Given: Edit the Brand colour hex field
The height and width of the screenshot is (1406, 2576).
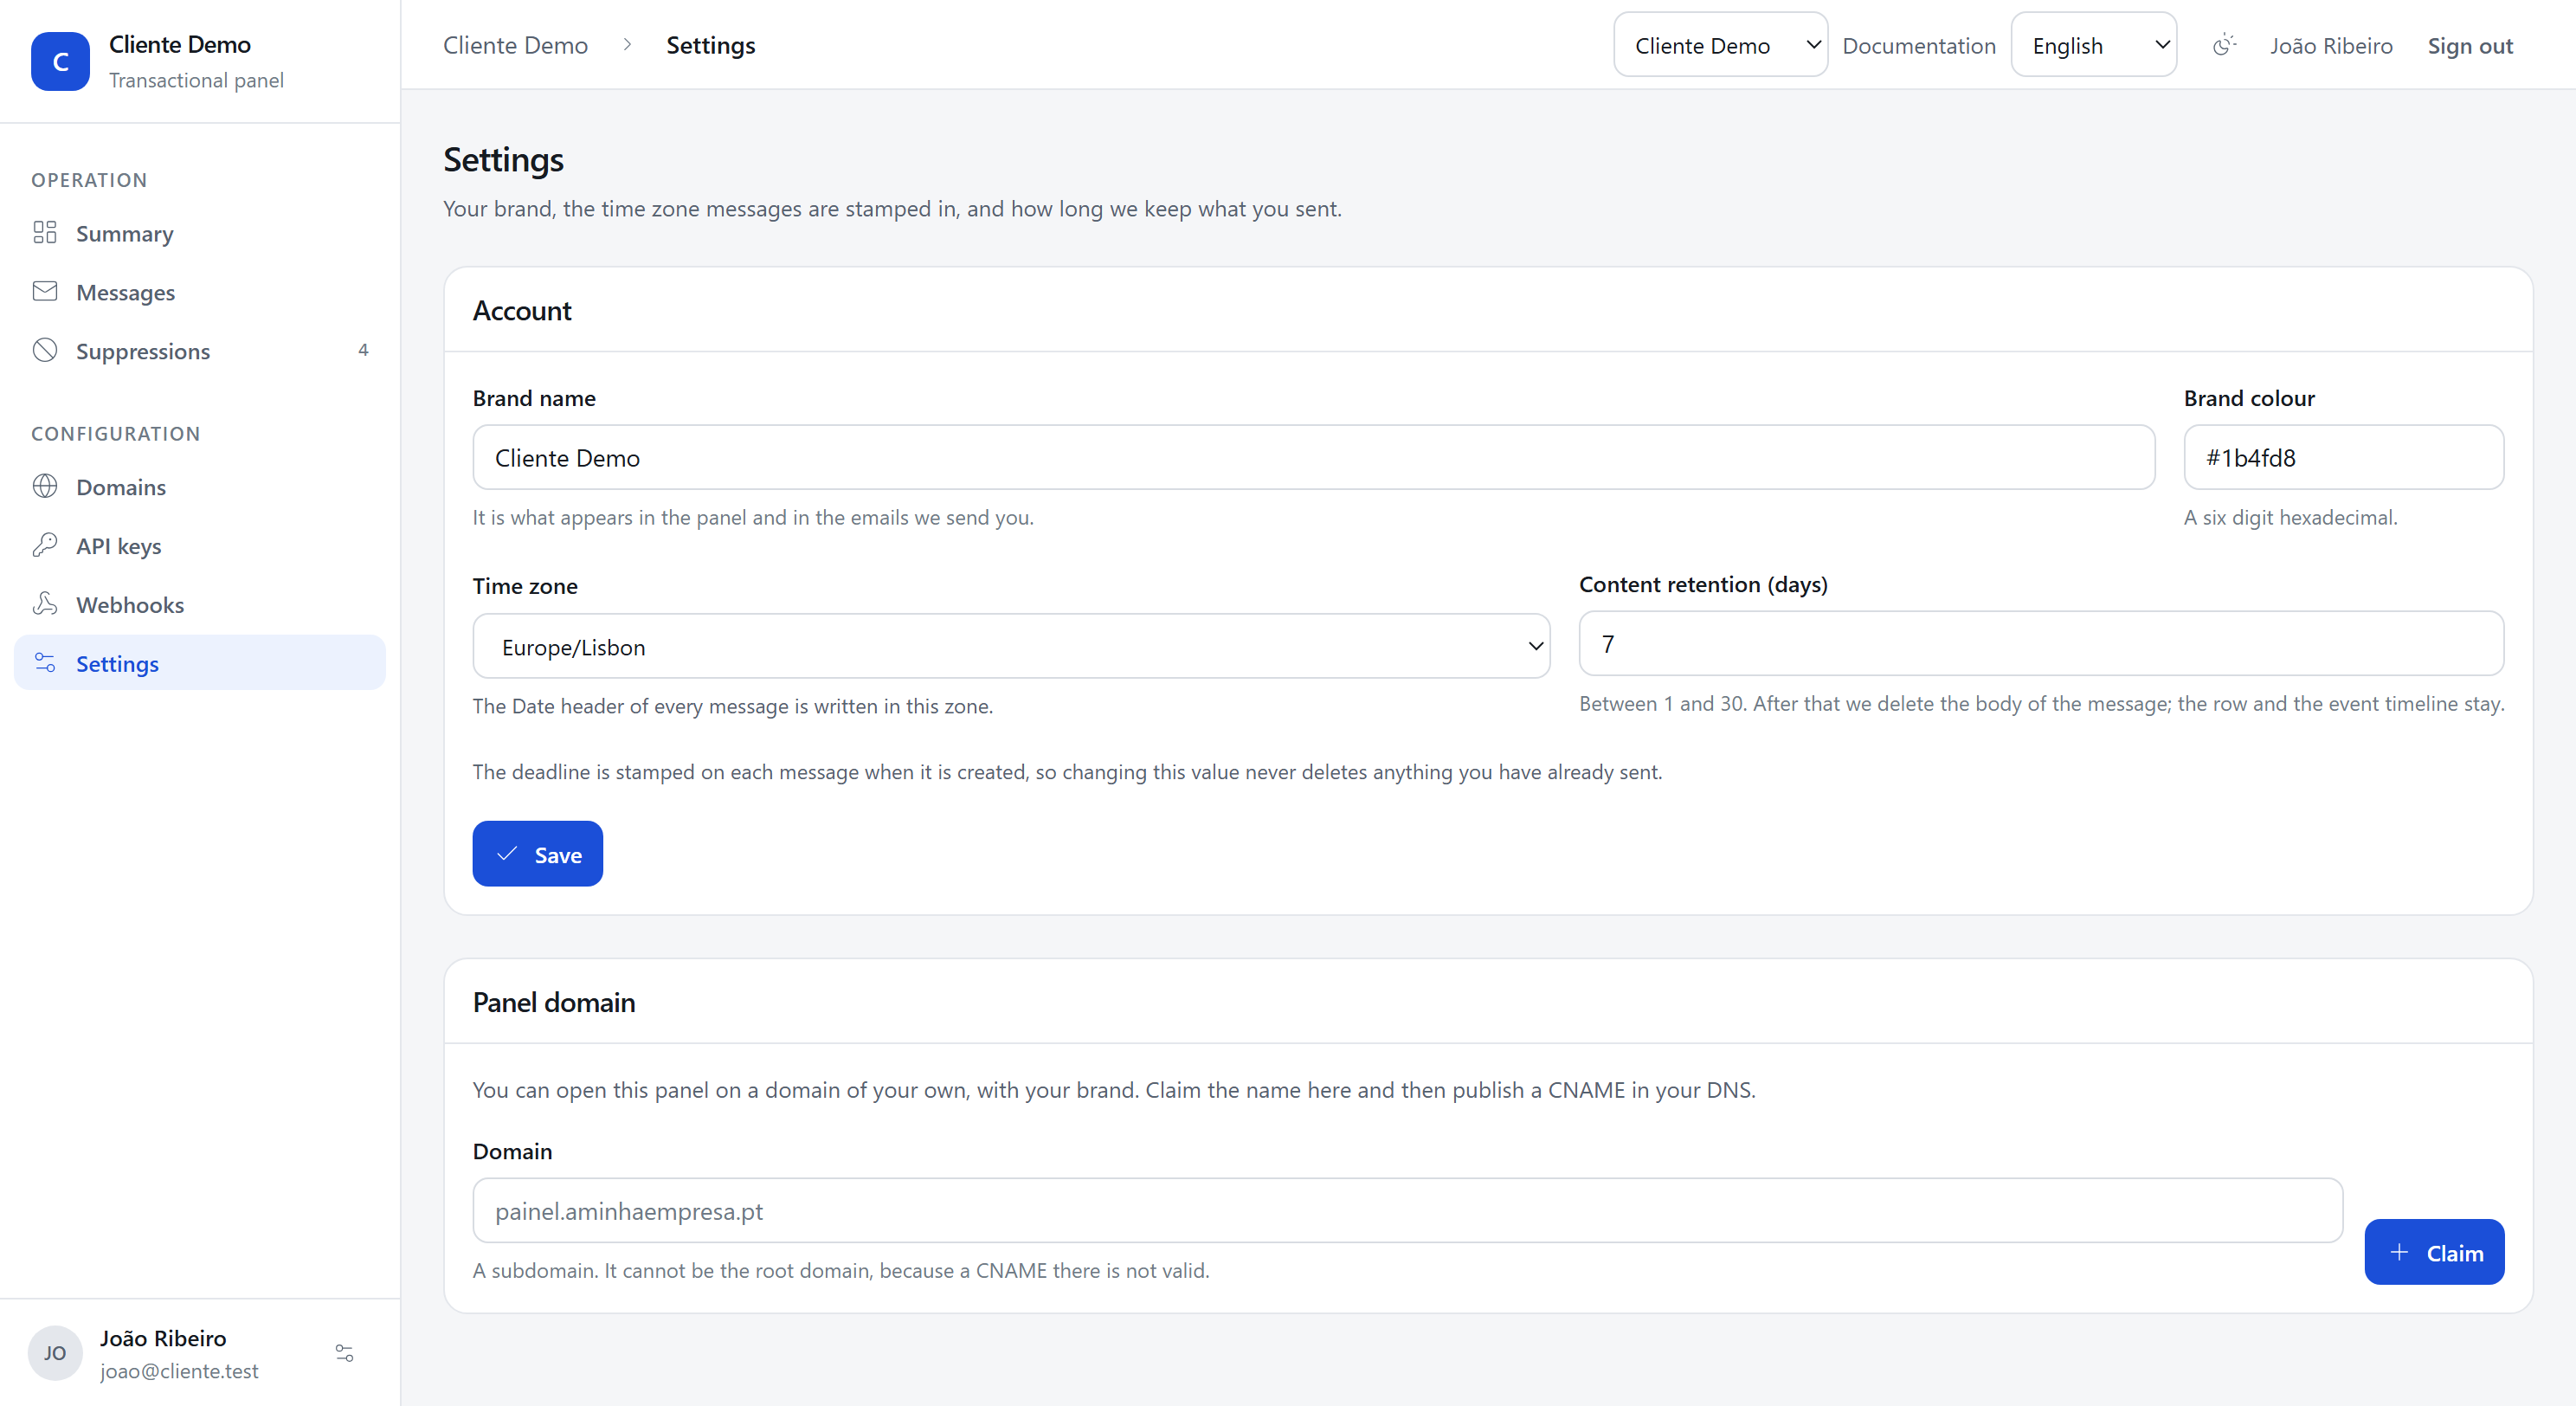Looking at the screenshot, I should point(2343,457).
